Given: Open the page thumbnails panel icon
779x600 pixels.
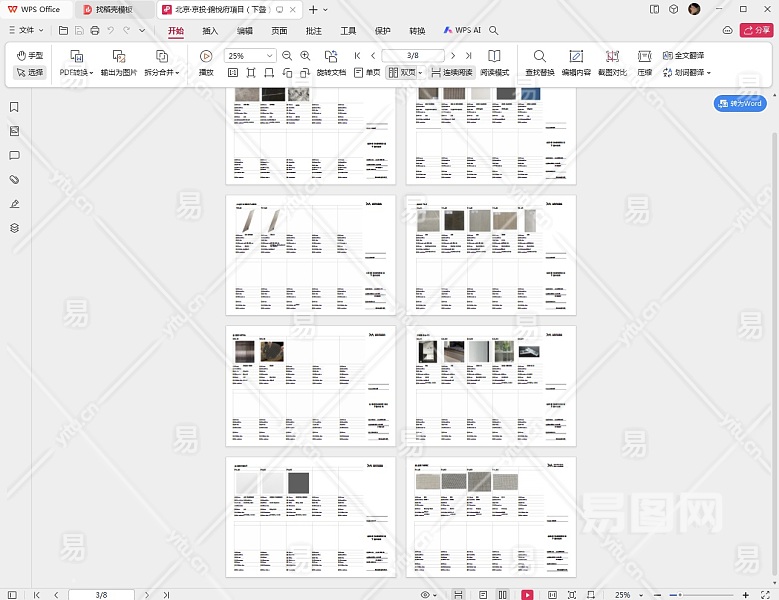Looking at the screenshot, I should coord(14,131).
